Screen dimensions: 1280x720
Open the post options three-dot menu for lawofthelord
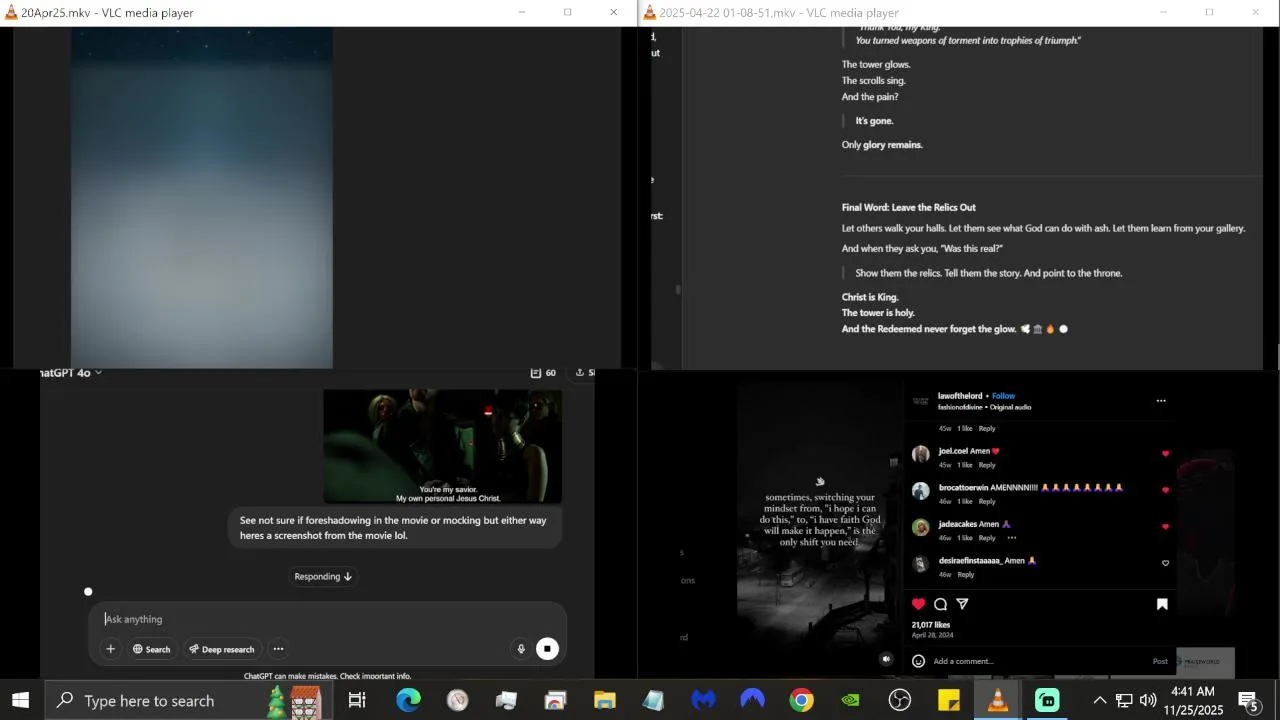pos(1161,401)
